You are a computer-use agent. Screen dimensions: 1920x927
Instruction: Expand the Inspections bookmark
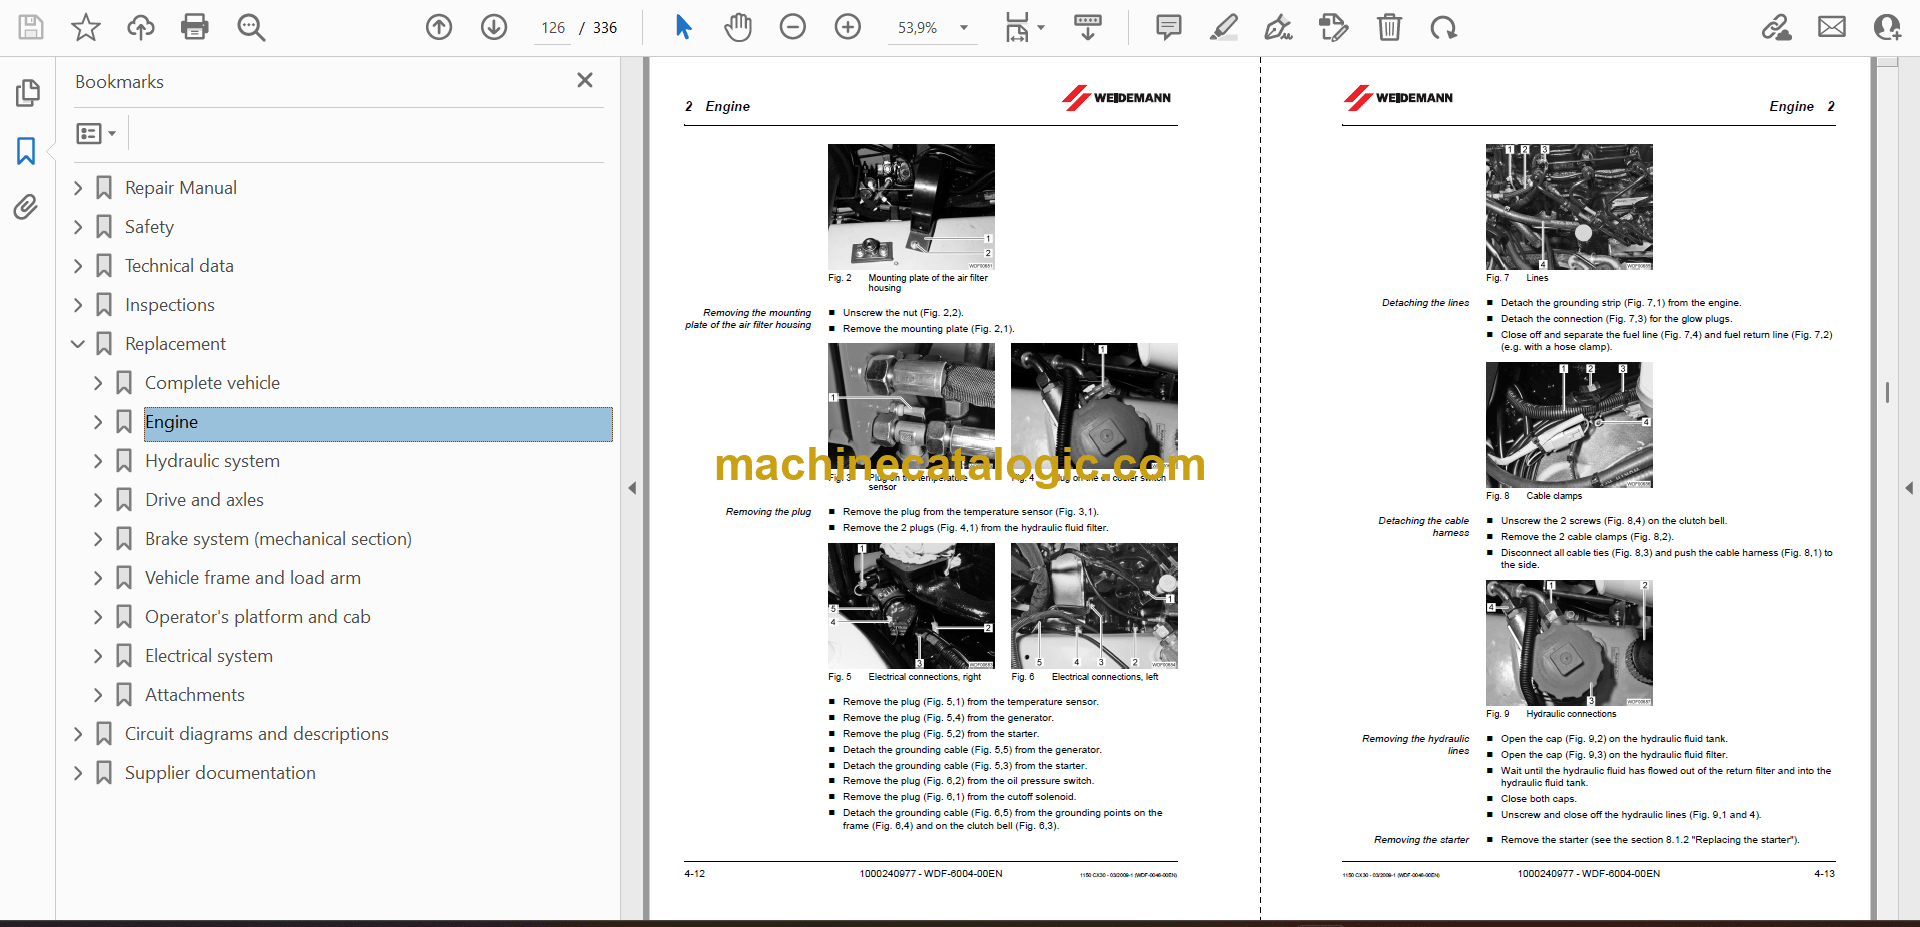78,305
